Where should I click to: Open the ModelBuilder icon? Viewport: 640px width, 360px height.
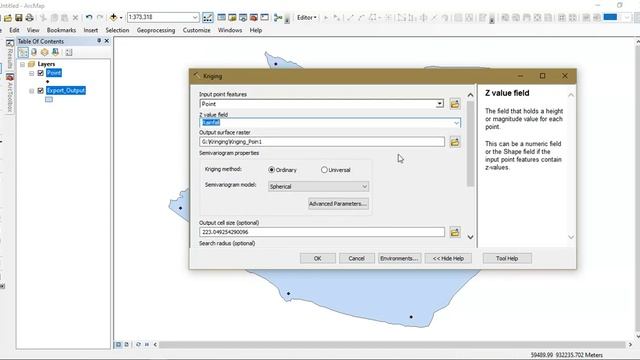278,18
